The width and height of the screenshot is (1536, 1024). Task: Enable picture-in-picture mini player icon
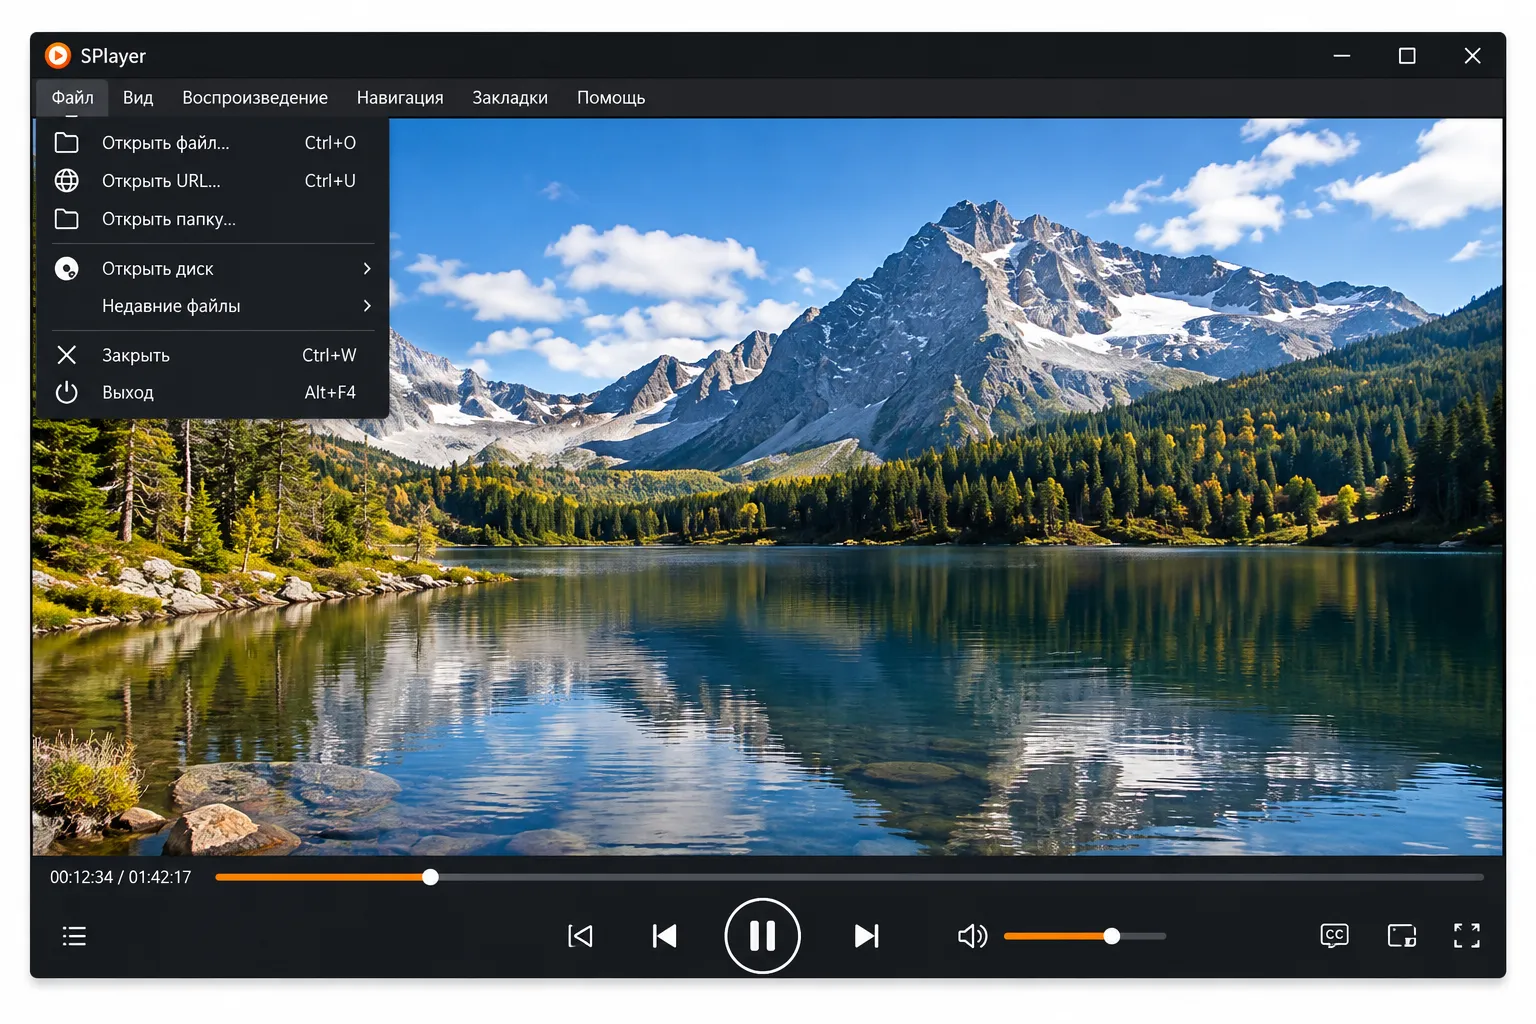pos(1402,936)
